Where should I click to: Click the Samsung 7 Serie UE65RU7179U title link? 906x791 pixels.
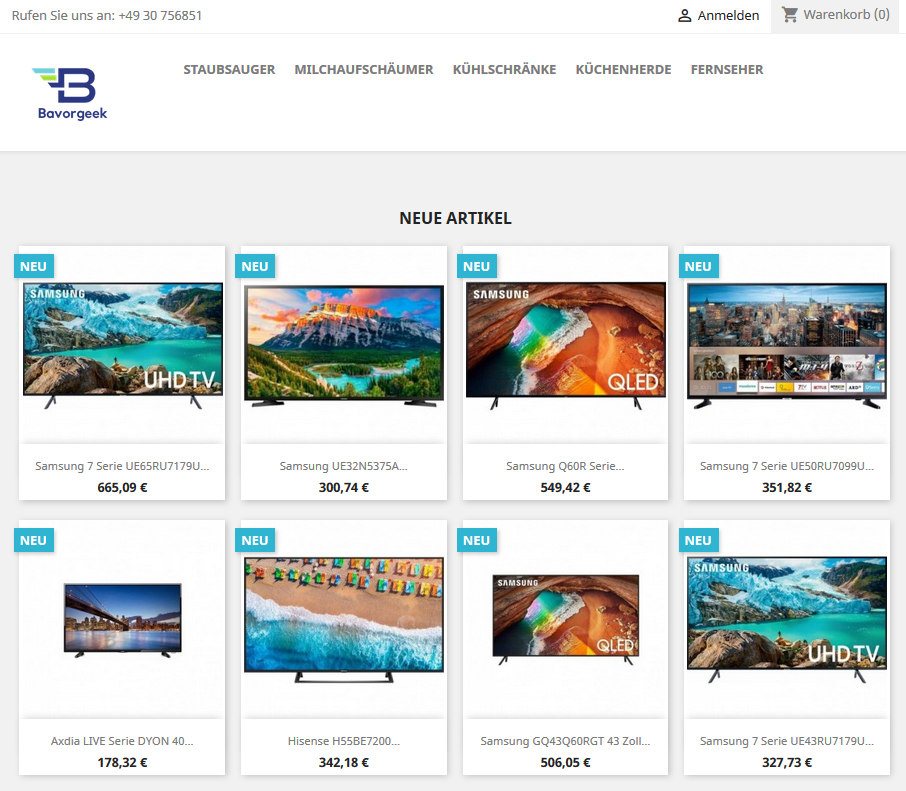[122, 466]
